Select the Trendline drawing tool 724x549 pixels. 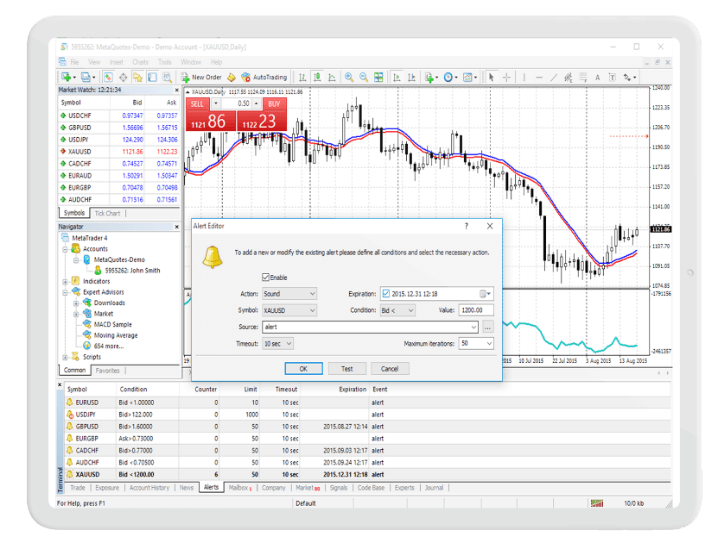click(x=554, y=77)
